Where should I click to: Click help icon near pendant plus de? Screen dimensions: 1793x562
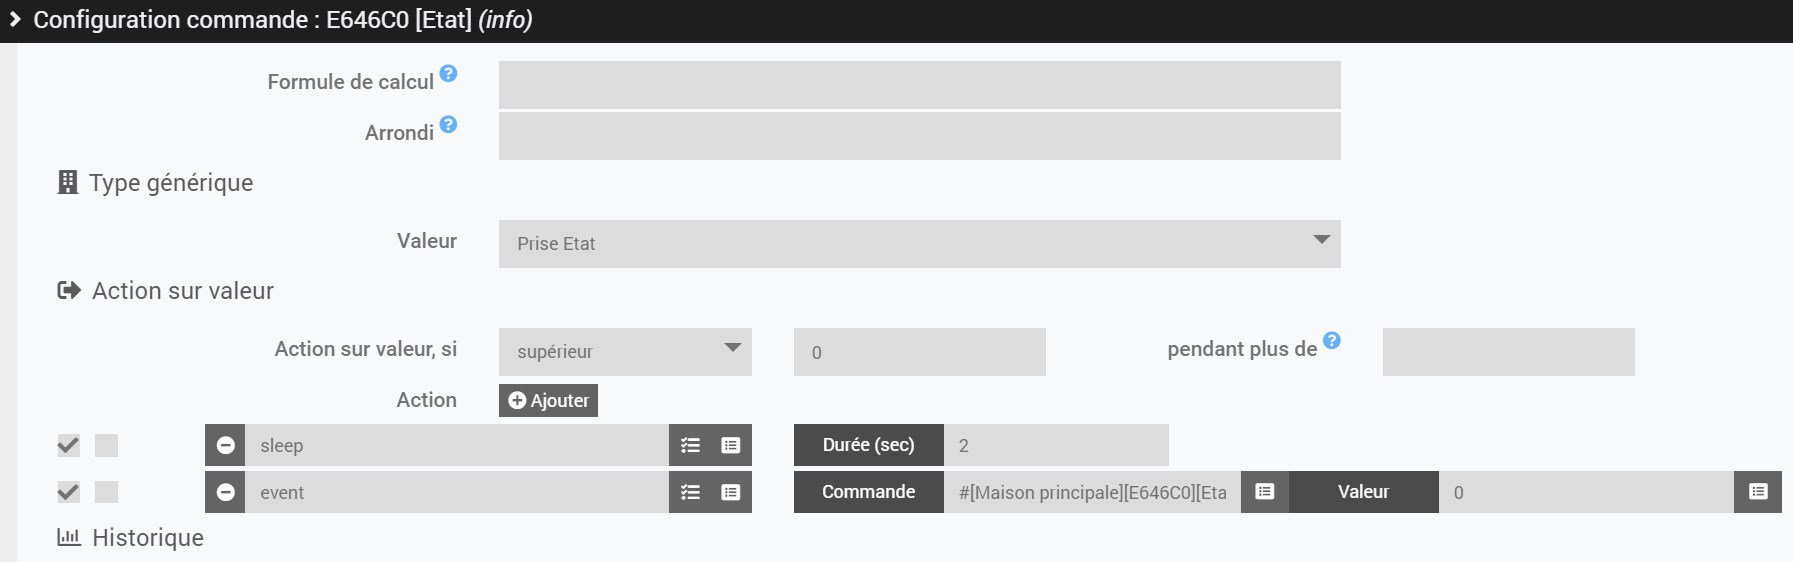[x=1332, y=340]
